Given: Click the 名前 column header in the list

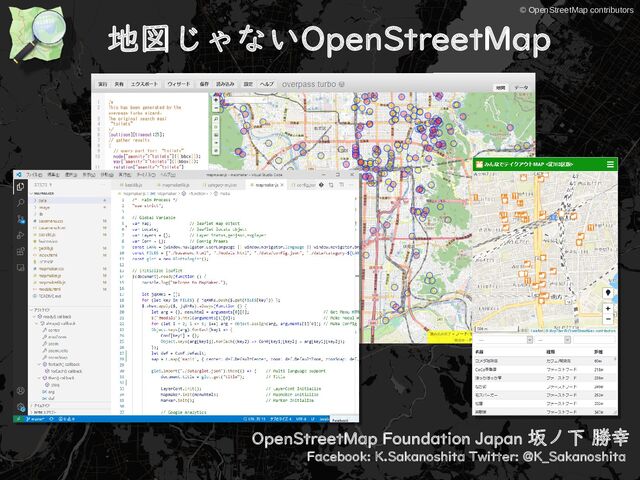Looking at the screenshot, I should tap(480, 352).
